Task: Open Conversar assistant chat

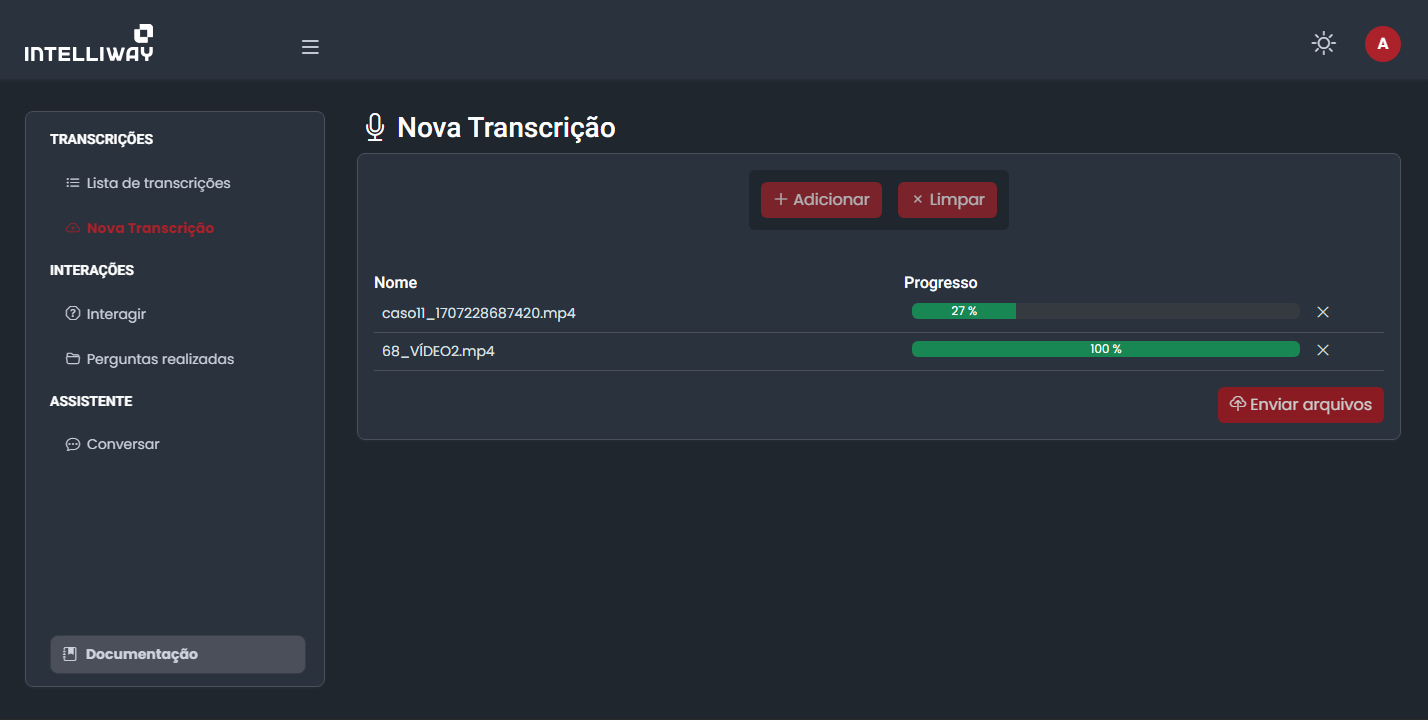Action: 123,444
